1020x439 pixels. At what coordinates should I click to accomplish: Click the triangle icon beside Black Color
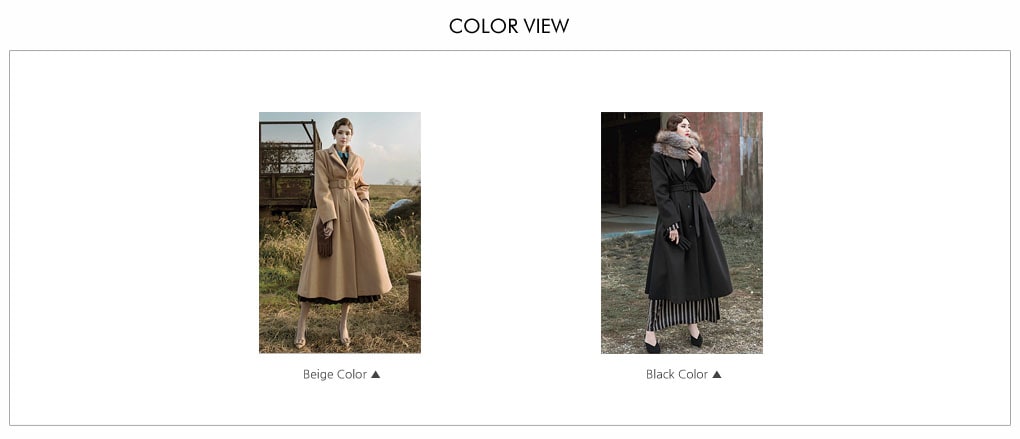coord(717,375)
